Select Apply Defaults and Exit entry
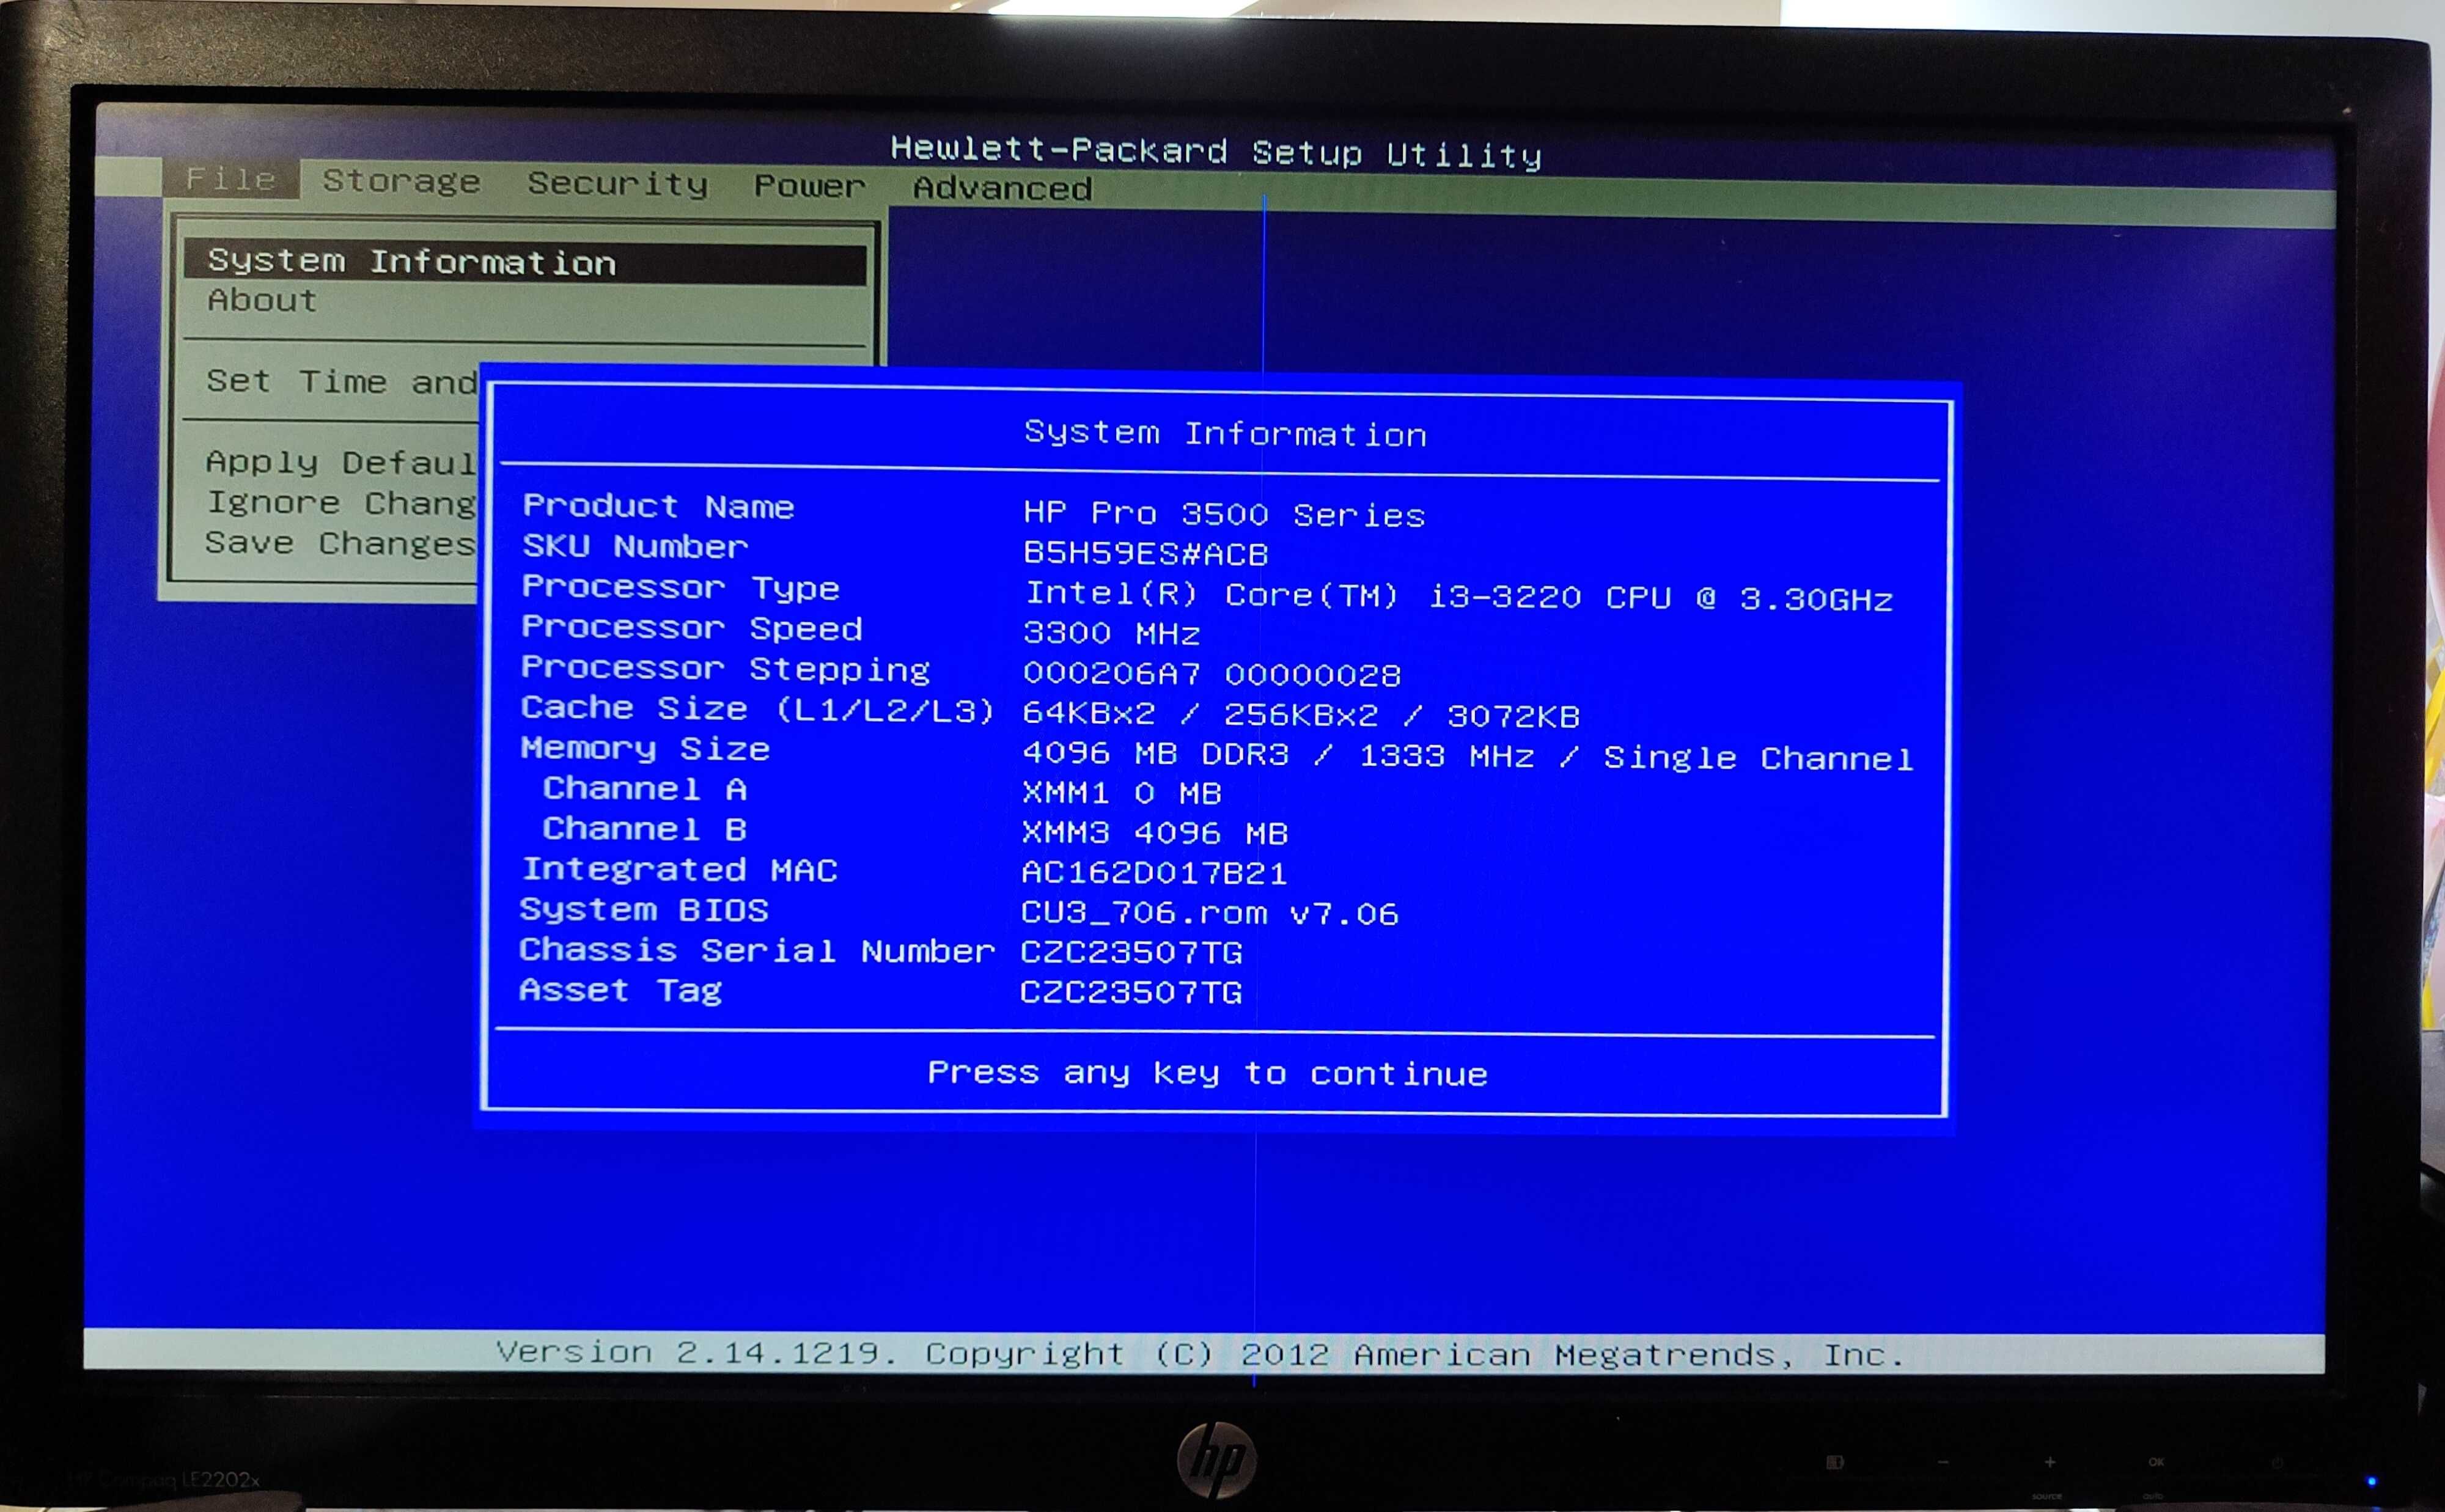This screenshot has height=1512, width=2445. pyautogui.click(x=342, y=462)
